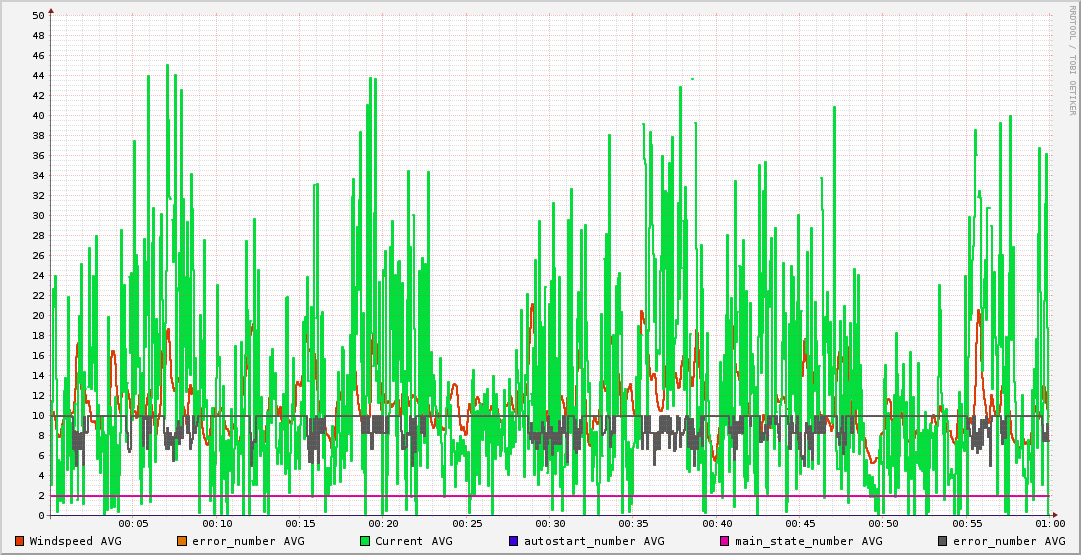Click the gray error_number legend swatch
1081x555 pixels.
tap(942, 541)
